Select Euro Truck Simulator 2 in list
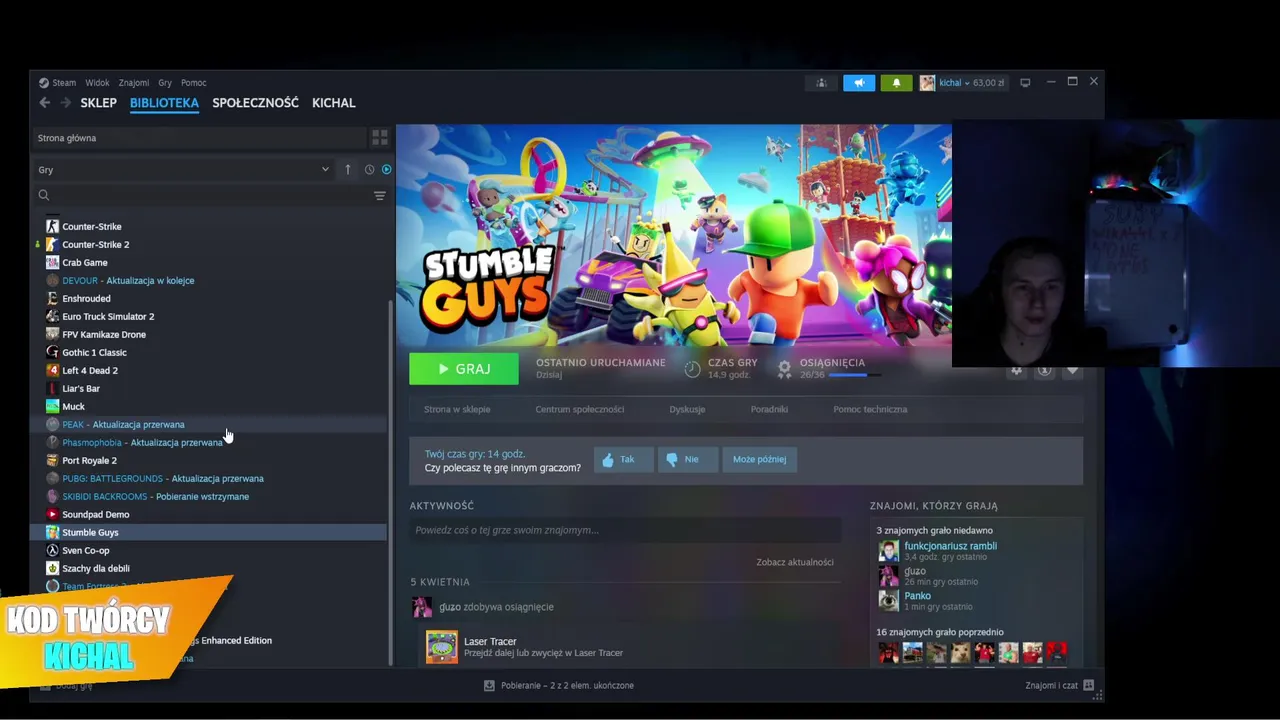Image resolution: width=1280 pixels, height=720 pixels. tap(108, 316)
